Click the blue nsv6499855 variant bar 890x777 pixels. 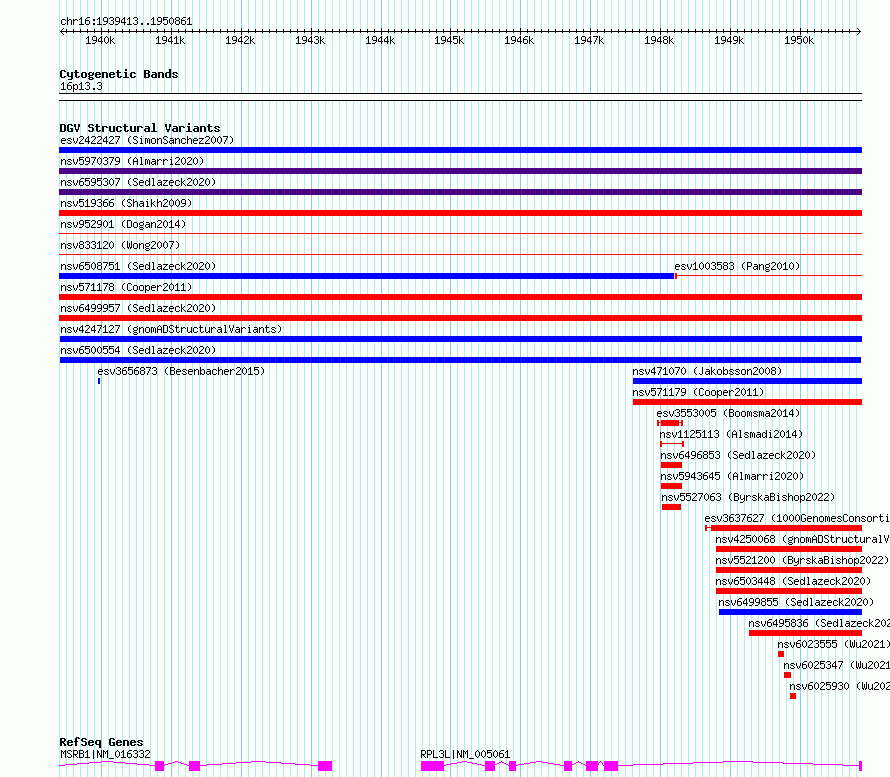(790, 612)
